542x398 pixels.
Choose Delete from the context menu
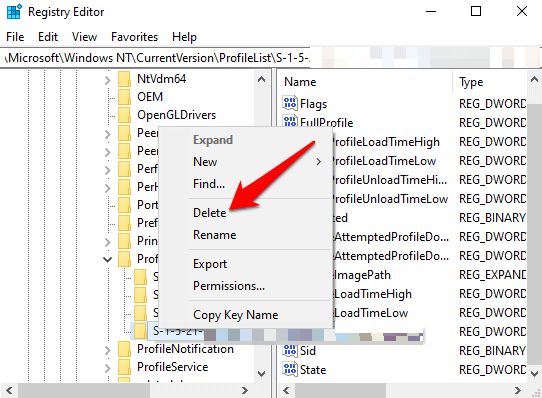click(x=209, y=213)
